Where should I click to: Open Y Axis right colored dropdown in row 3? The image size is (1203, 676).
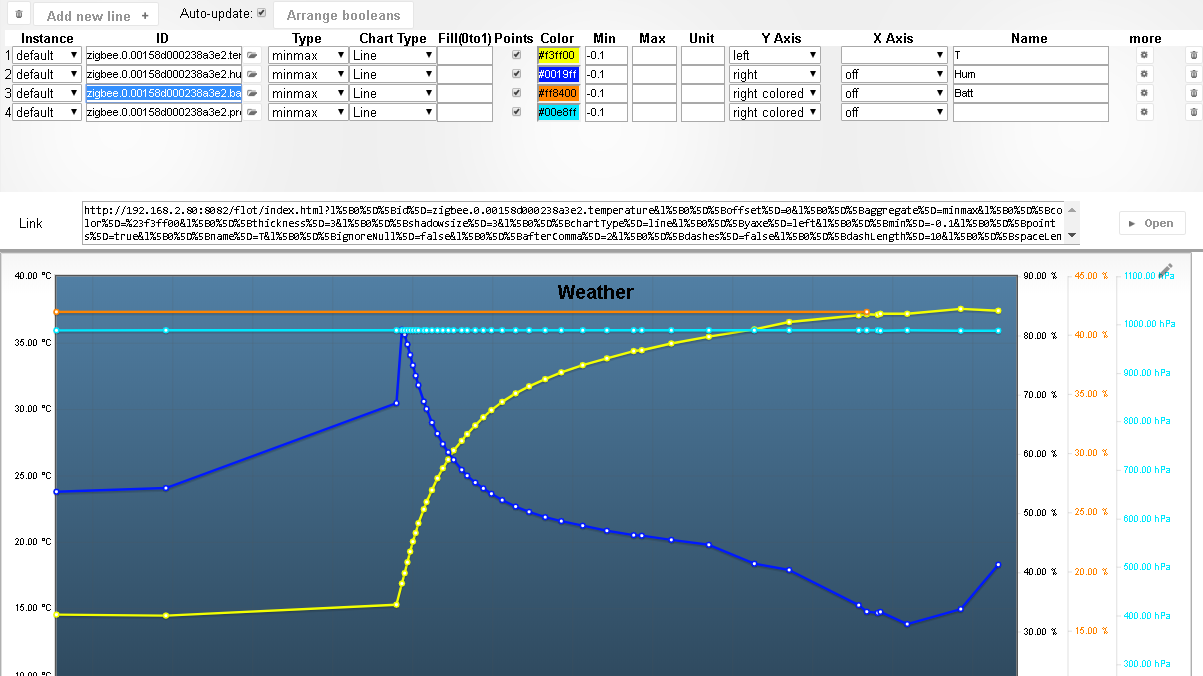pyautogui.click(x=775, y=93)
